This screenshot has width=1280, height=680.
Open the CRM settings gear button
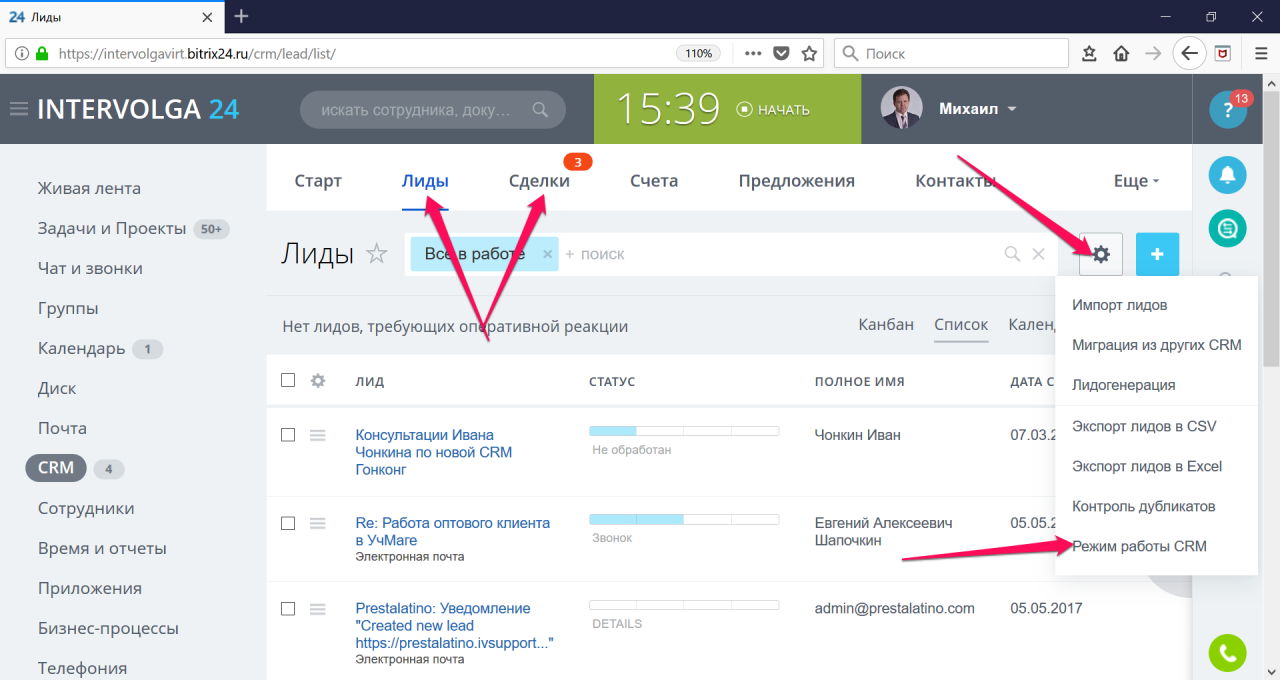tap(1101, 254)
